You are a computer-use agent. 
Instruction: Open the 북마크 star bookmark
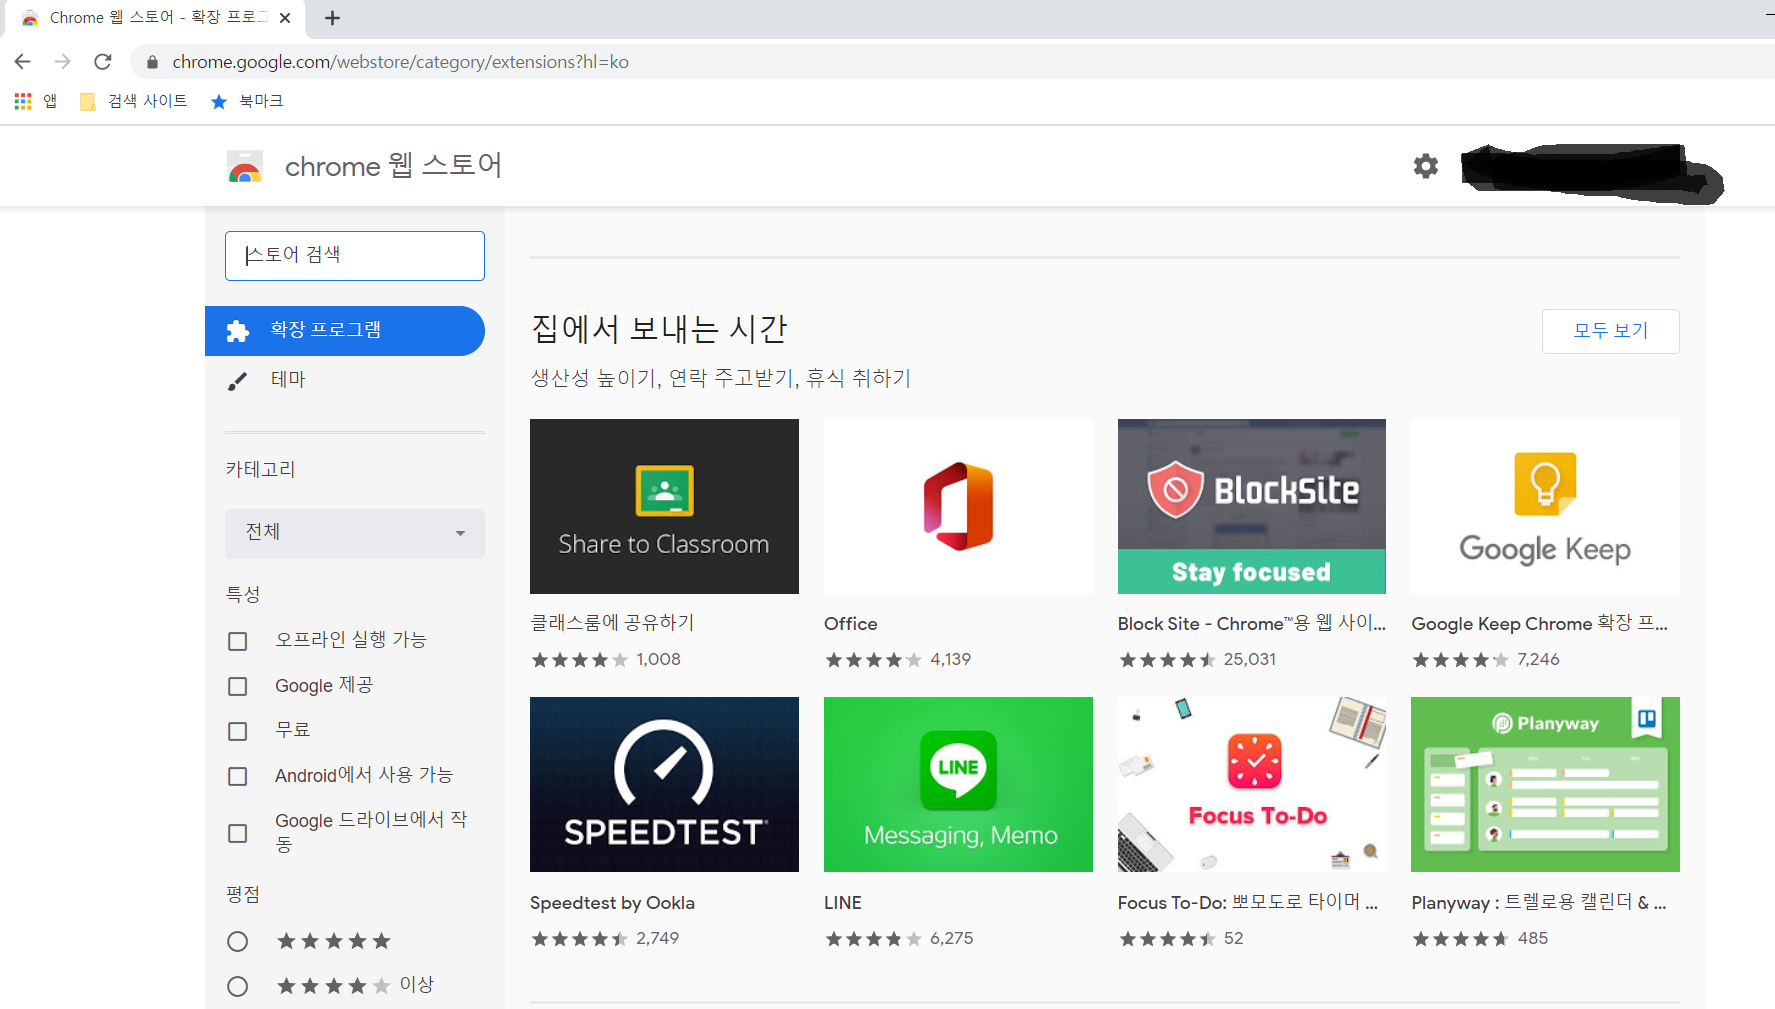(247, 101)
